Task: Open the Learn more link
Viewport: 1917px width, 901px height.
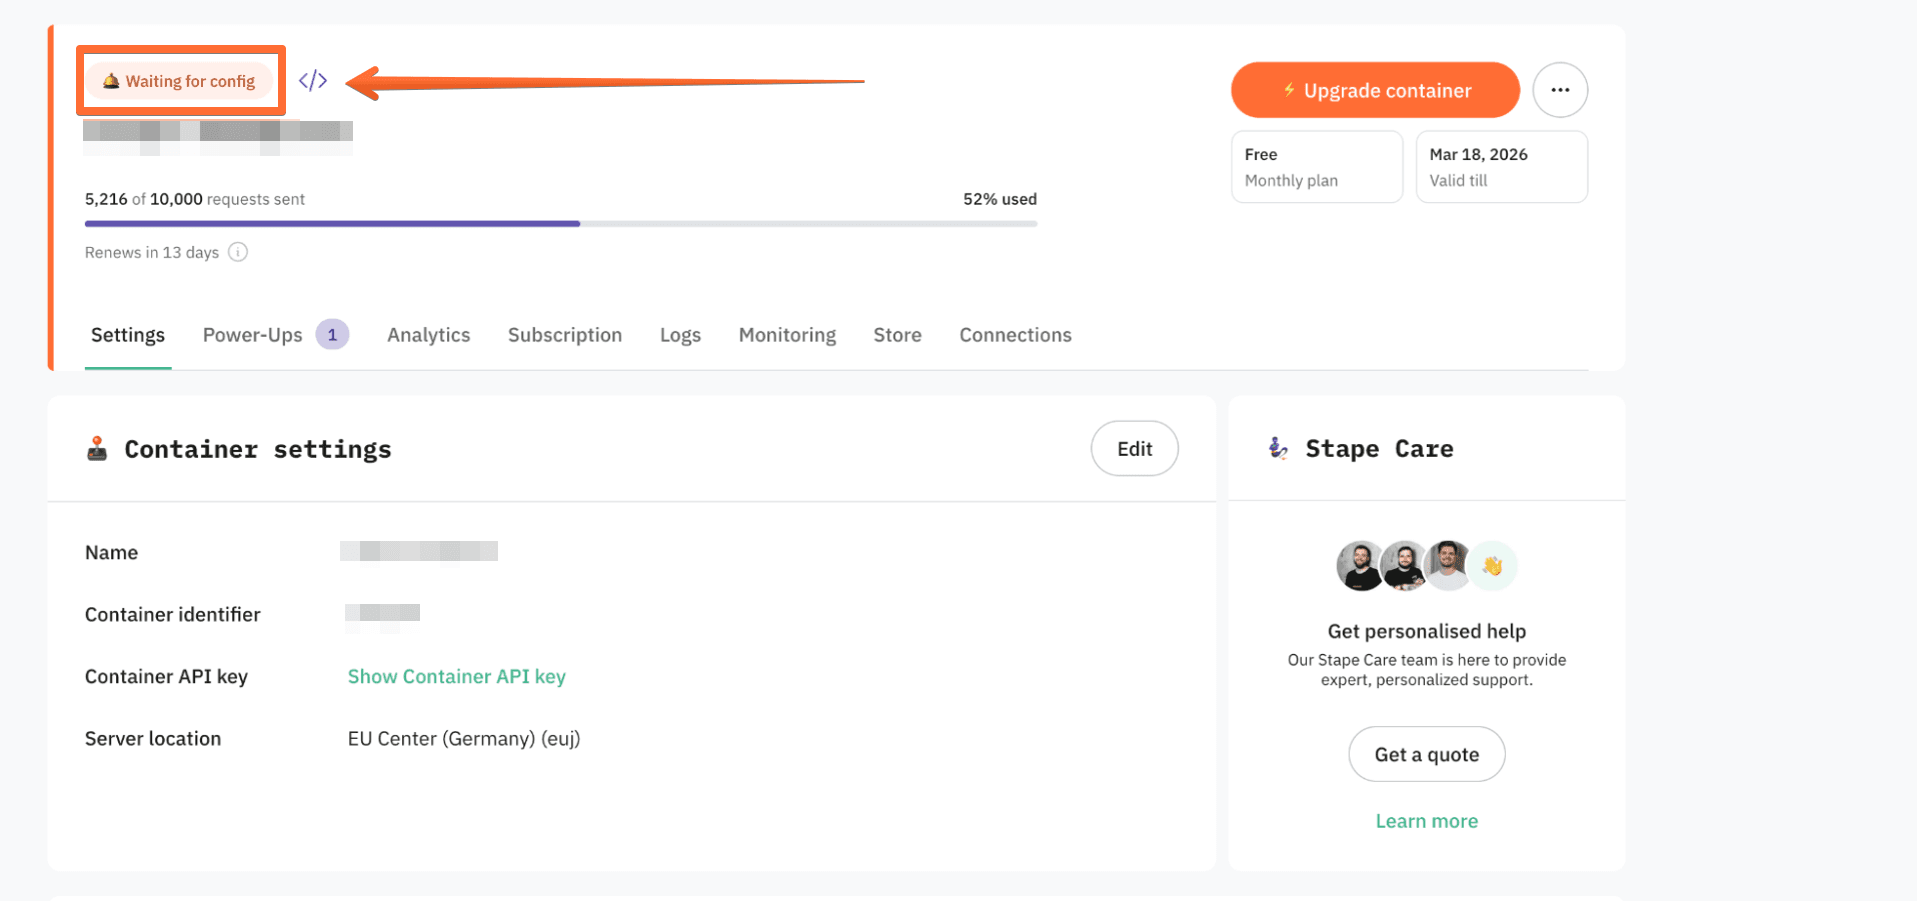Action: pos(1426,821)
